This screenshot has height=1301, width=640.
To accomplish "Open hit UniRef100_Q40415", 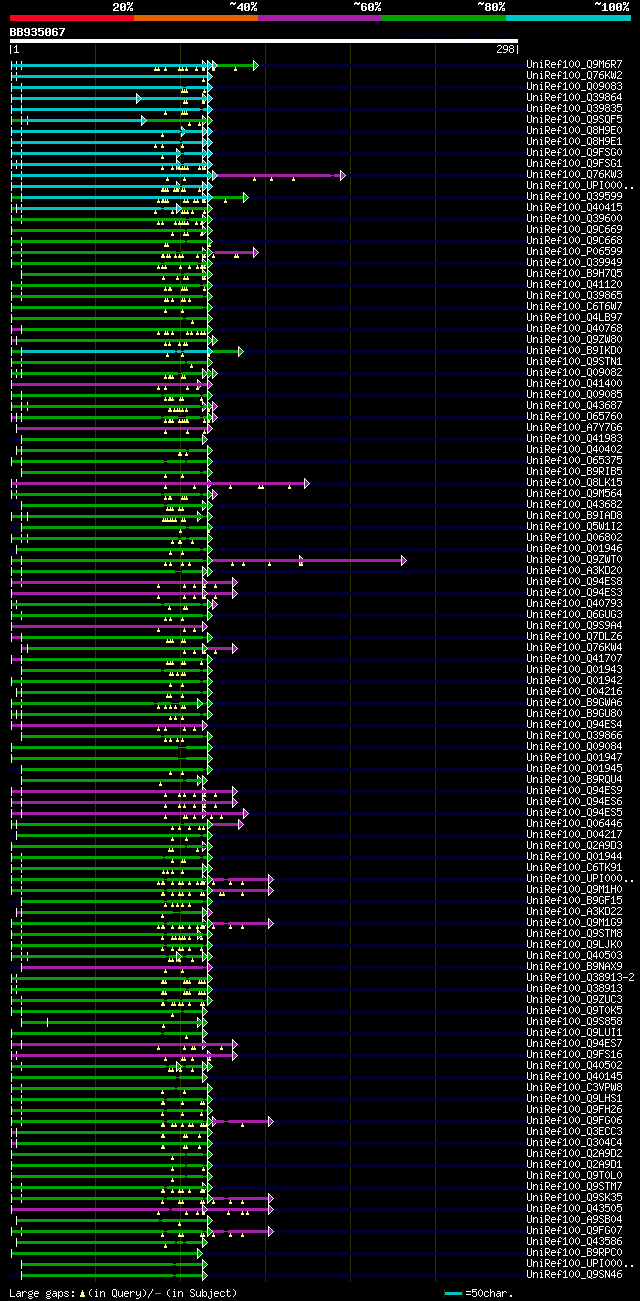I will [x=574, y=208].
